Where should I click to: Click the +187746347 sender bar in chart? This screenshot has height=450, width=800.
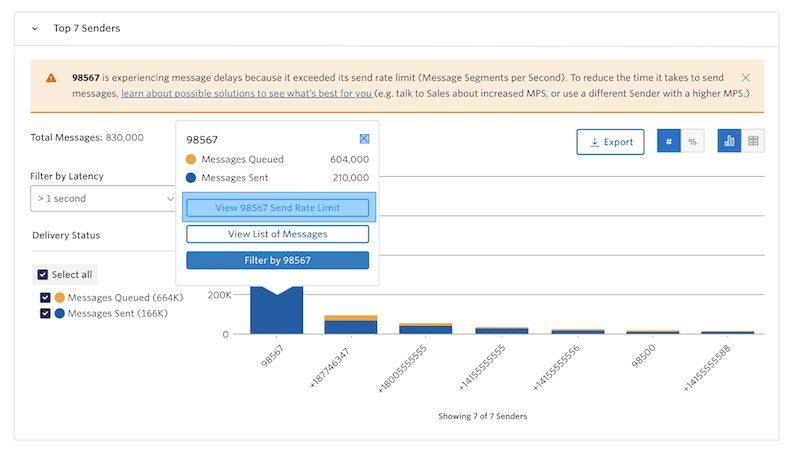350,325
